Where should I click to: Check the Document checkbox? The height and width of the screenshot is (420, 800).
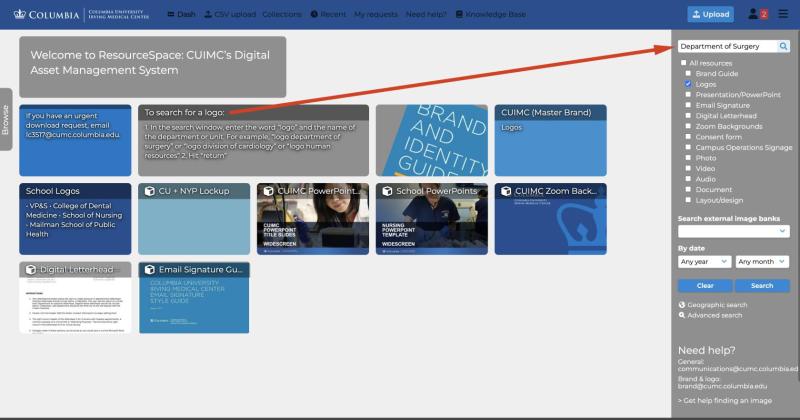pyautogui.click(x=688, y=189)
